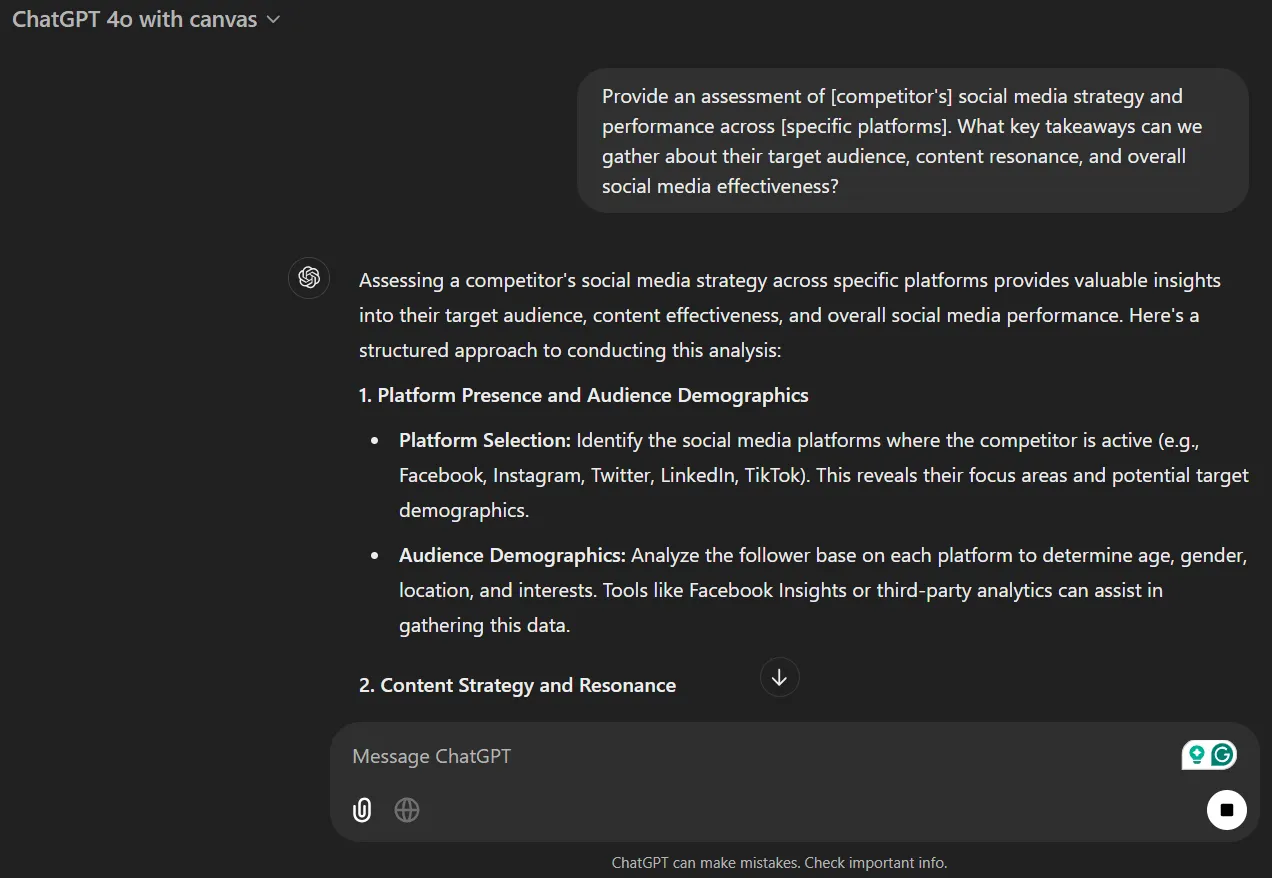Click 'ChatGPT can make mistakes' footer notice
Viewport: 1272px width, 878px height.
(706, 862)
